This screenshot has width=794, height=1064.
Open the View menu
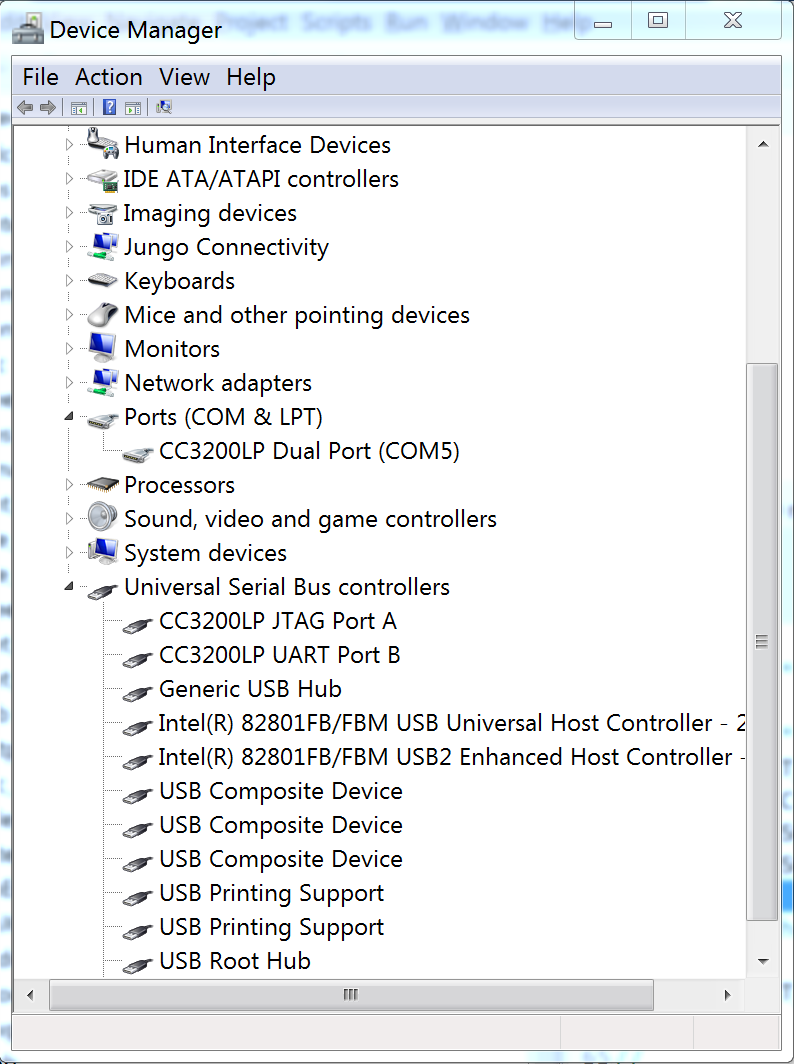click(184, 77)
